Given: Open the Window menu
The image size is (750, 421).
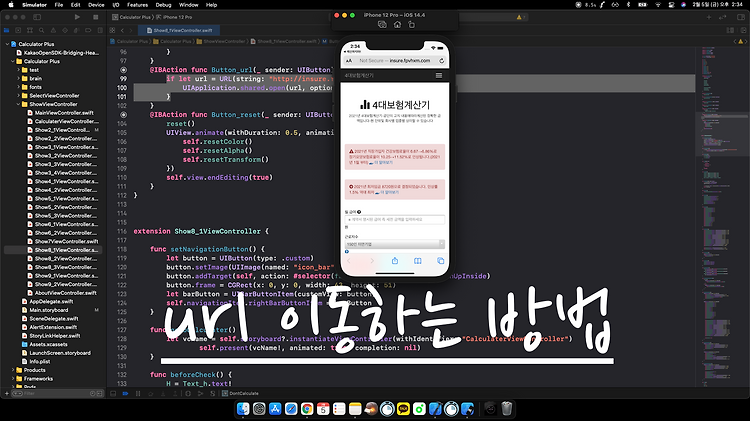Looking at the screenshot, I should [188, 5].
